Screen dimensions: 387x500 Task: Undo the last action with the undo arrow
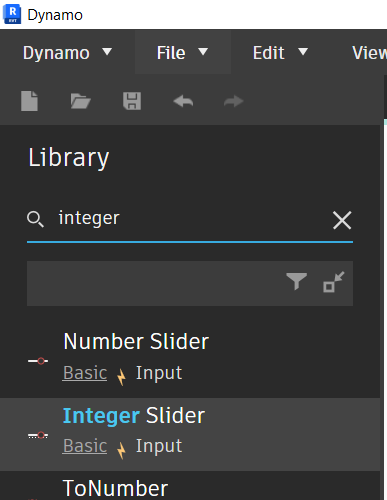click(183, 101)
